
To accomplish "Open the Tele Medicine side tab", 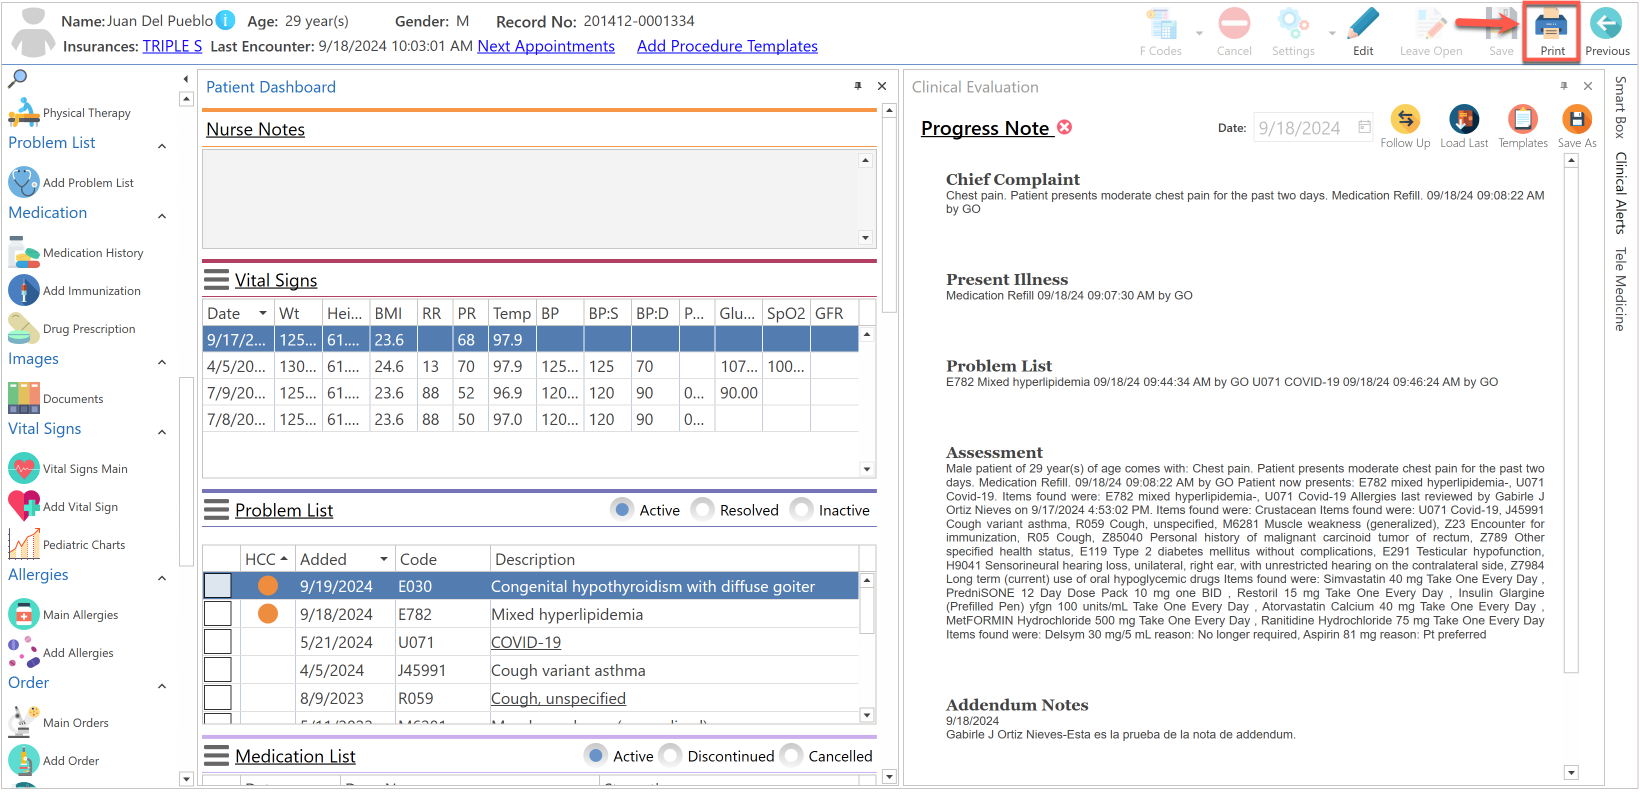I will [x=1620, y=289].
